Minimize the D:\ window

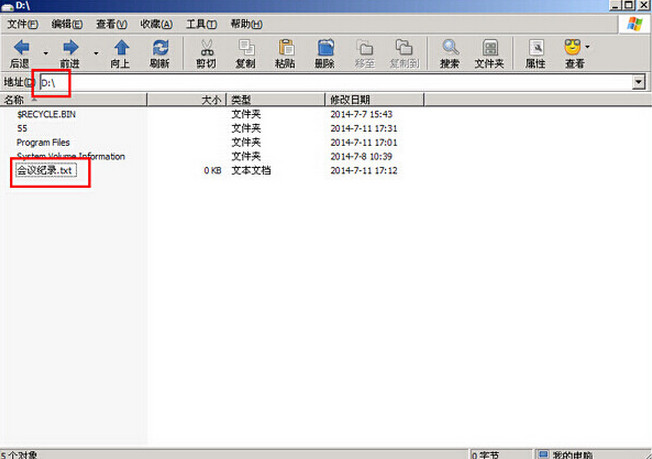coord(616,5)
